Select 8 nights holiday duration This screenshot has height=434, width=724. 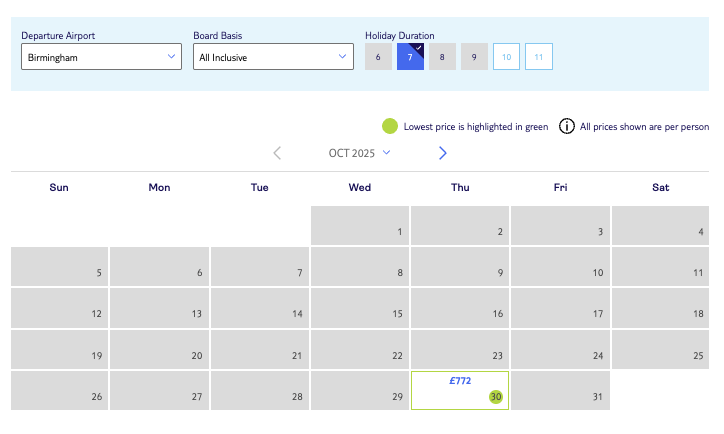click(x=442, y=57)
